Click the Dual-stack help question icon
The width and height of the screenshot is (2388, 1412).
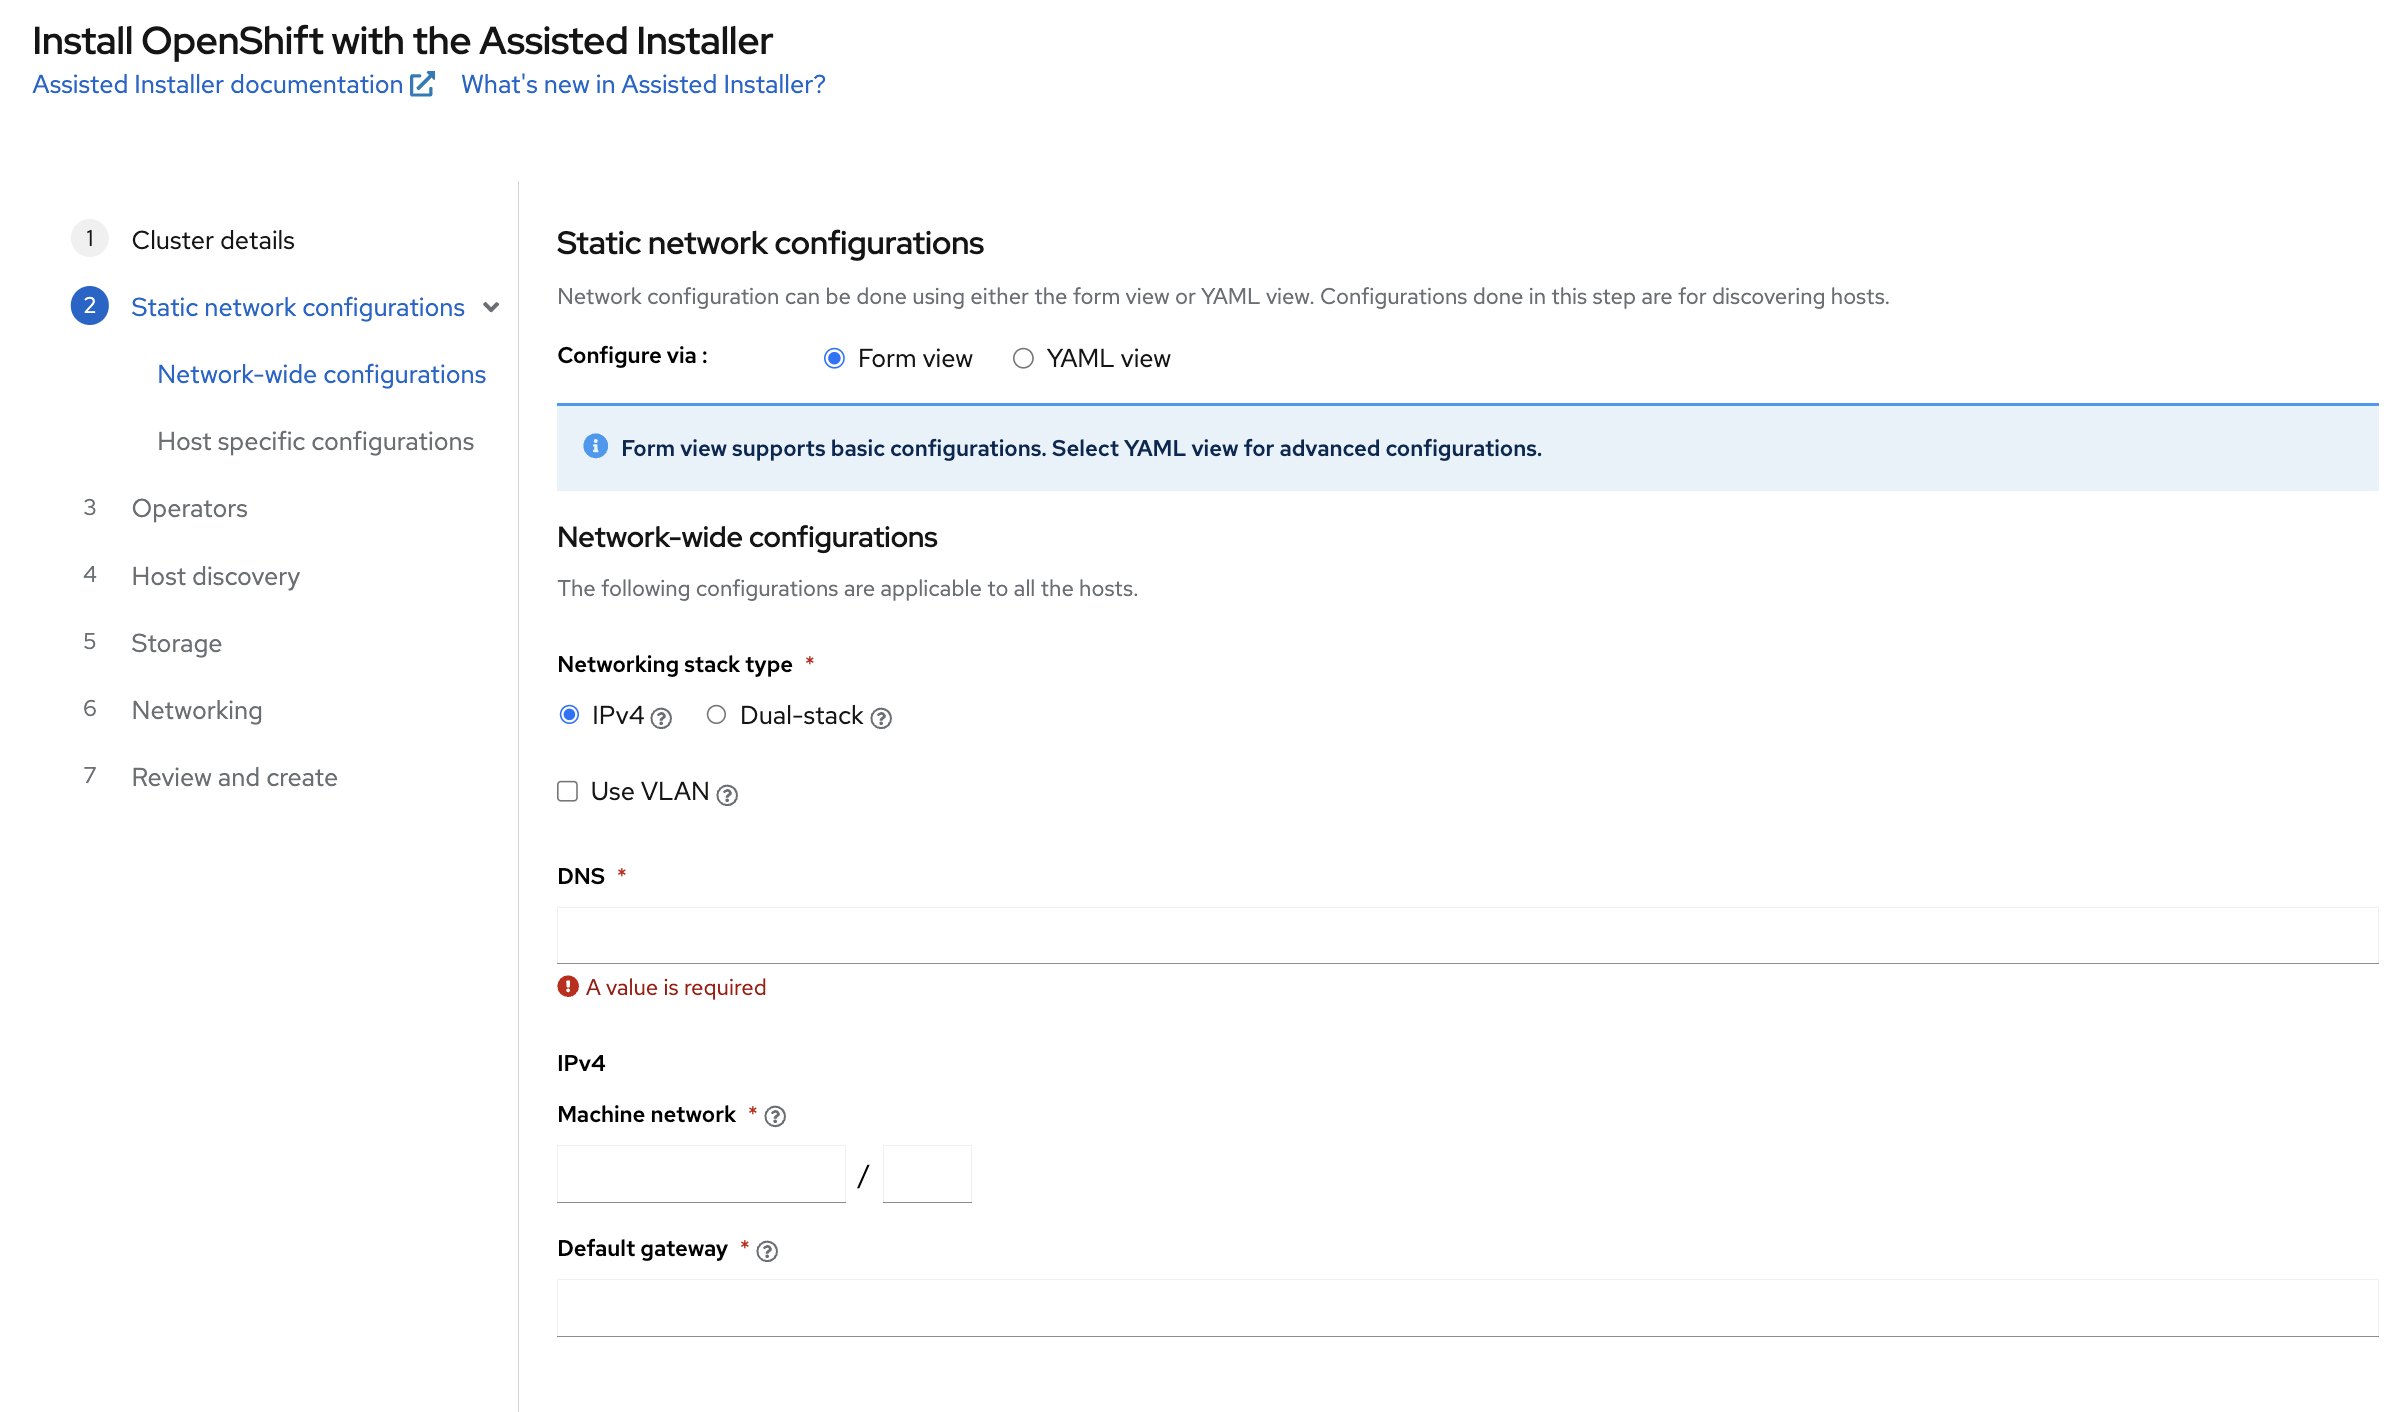(881, 718)
